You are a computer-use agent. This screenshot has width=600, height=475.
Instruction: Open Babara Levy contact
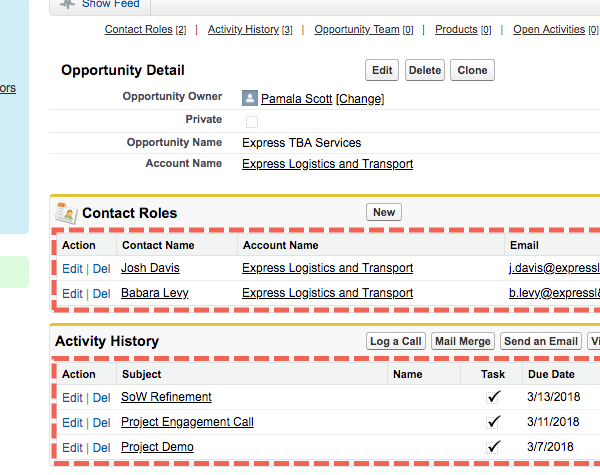[155, 293]
